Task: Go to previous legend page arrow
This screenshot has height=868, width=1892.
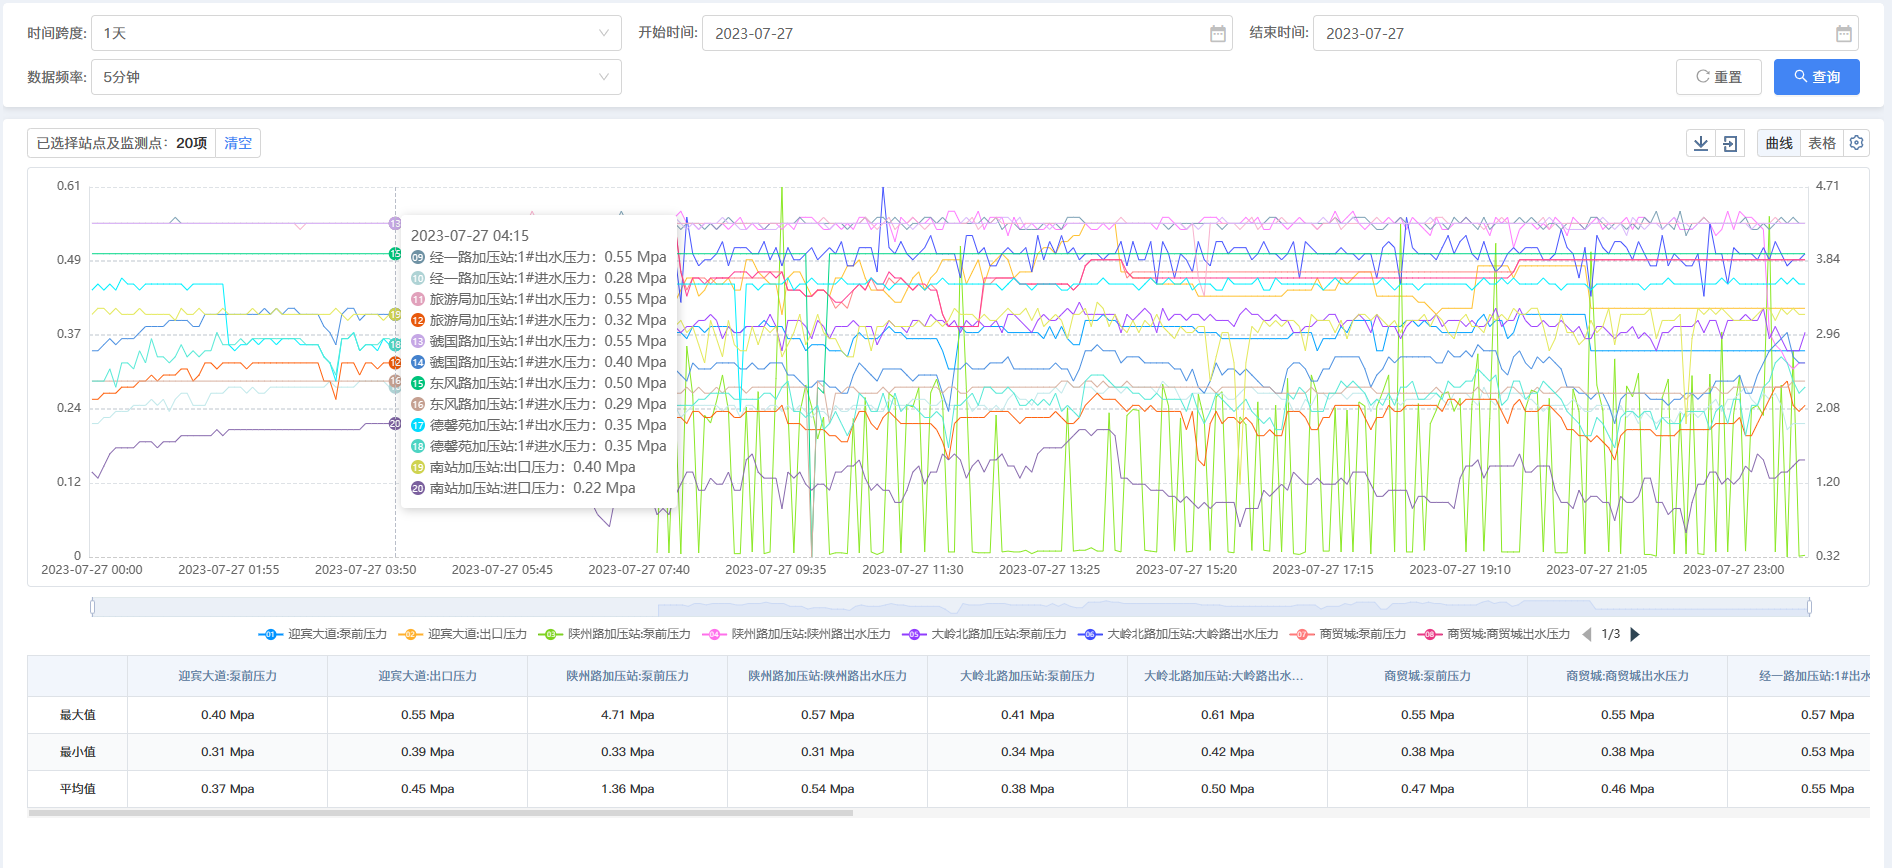Action: click(1587, 634)
